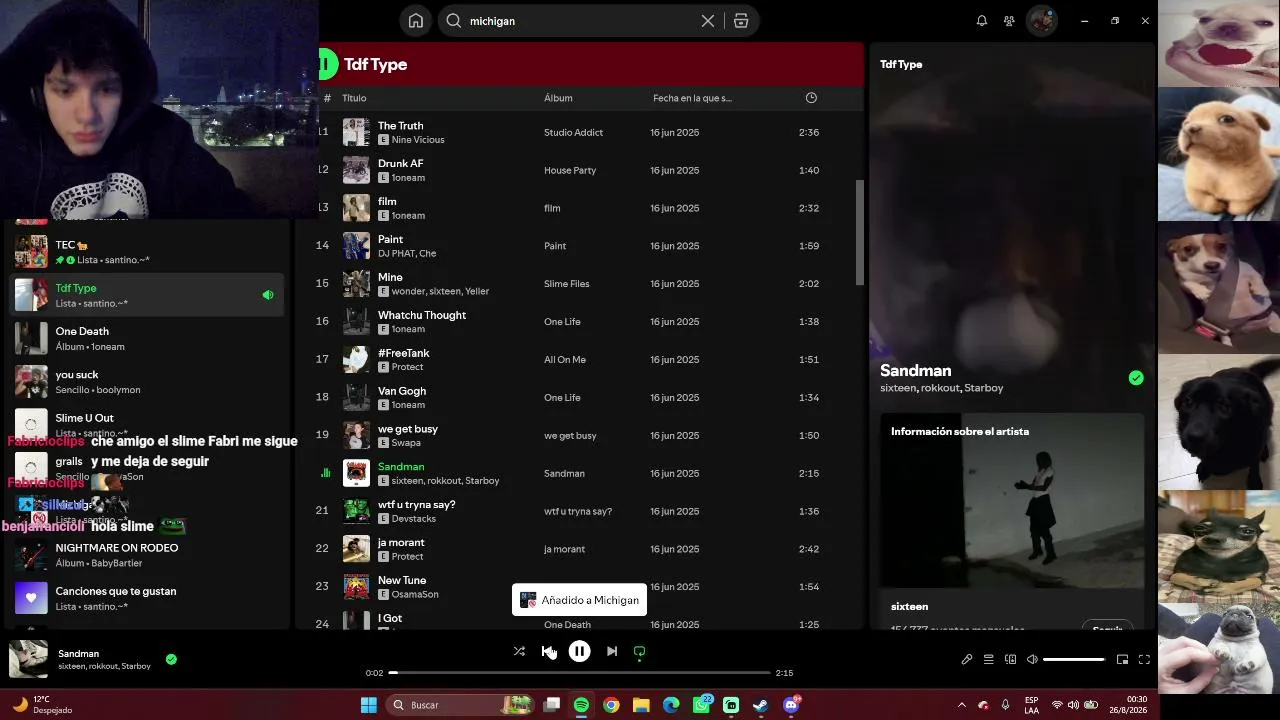This screenshot has height=720, width=1280.
Task: Skip to the previous track
Action: click(547, 652)
